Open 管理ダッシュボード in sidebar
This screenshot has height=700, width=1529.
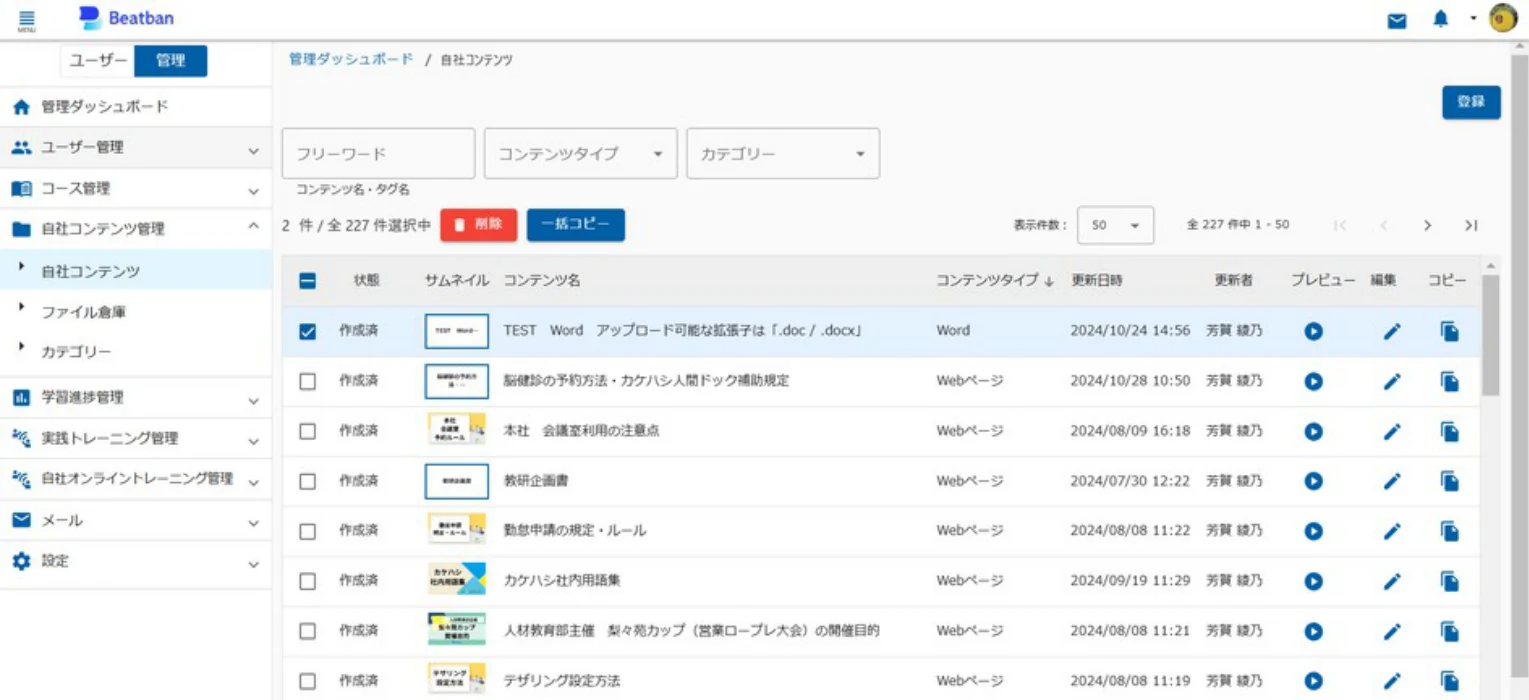(136, 106)
